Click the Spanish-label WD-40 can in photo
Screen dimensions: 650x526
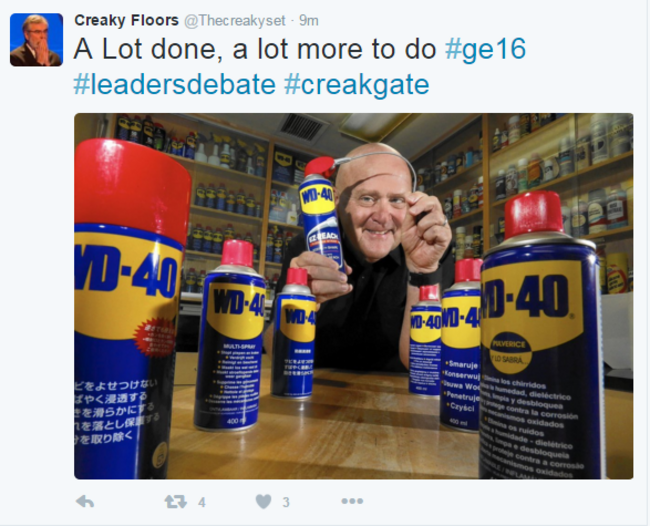click(x=541, y=336)
